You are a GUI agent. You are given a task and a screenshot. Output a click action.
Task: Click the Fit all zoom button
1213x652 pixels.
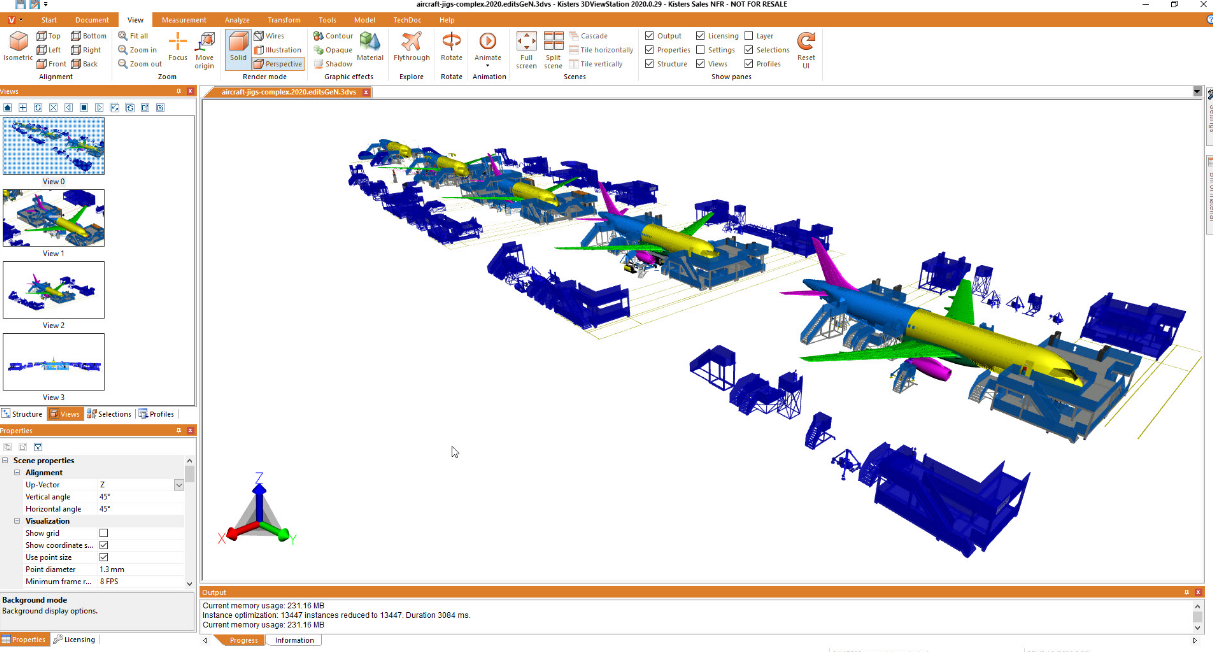pos(133,36)
